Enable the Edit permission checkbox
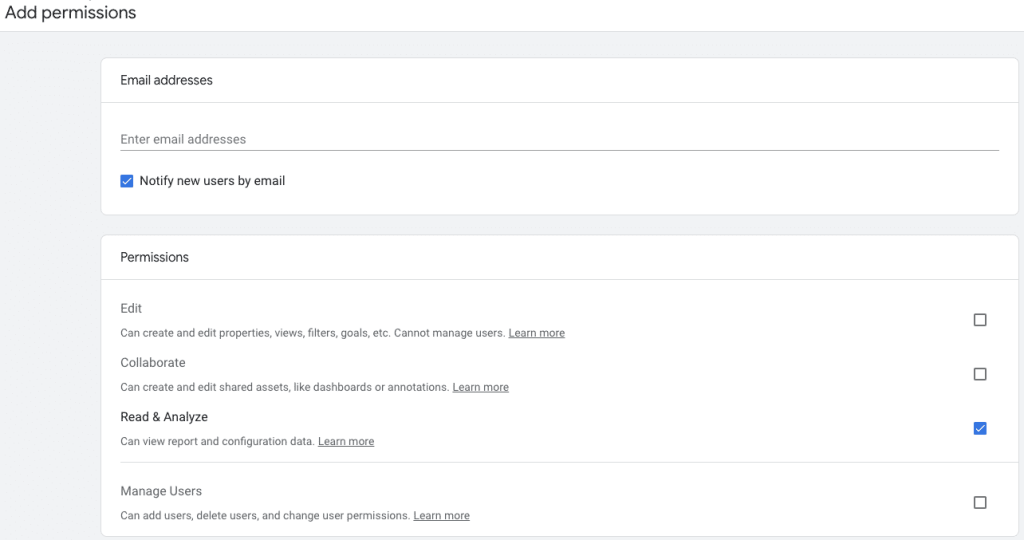Viewport: 1024px width, 540px height. tap(980, 320)
